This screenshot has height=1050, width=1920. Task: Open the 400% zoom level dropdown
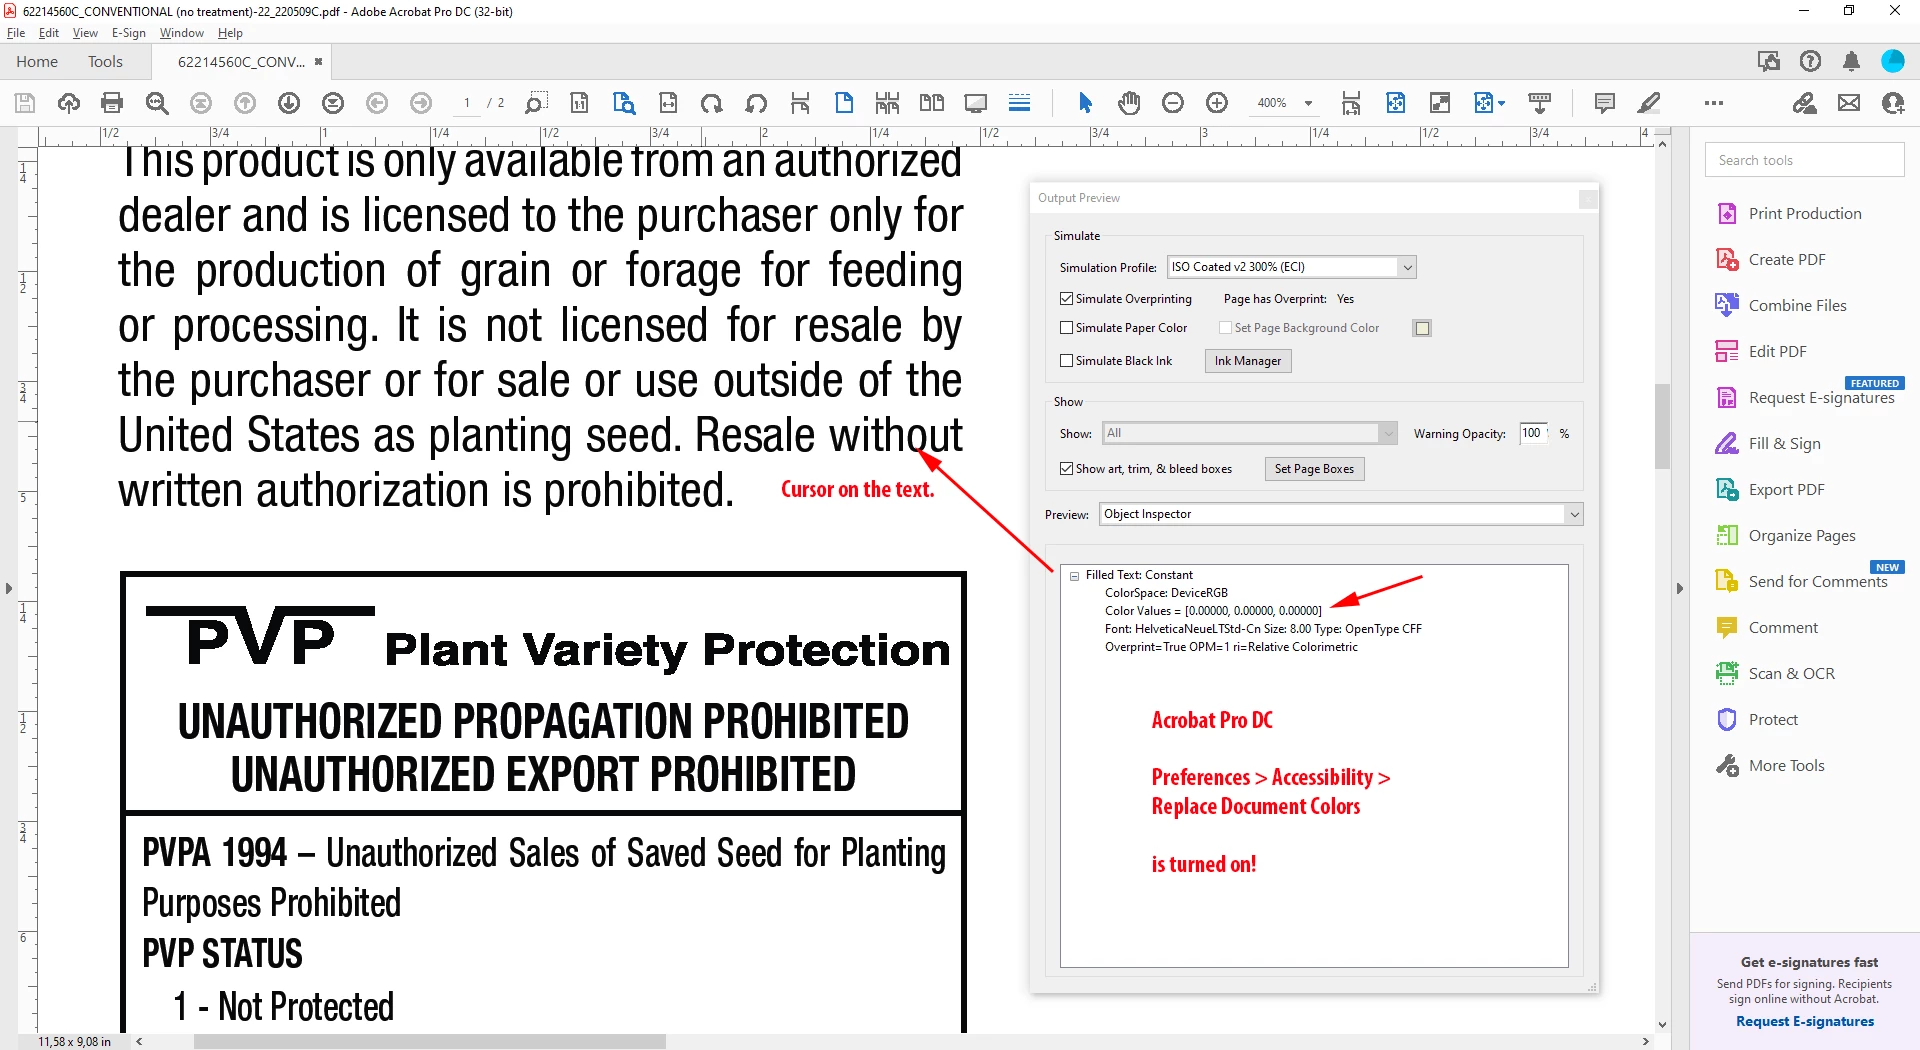click(1308, 103)
